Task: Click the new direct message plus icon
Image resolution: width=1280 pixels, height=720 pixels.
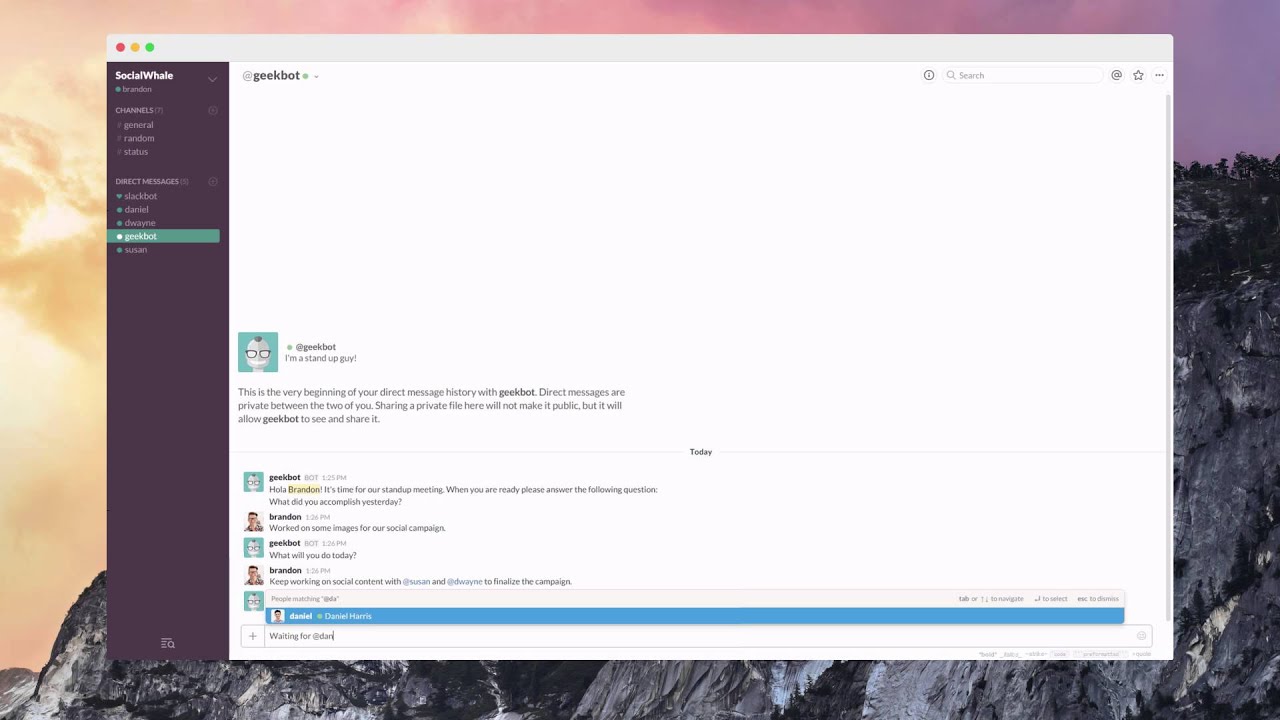Action: (x=212, y=181)
